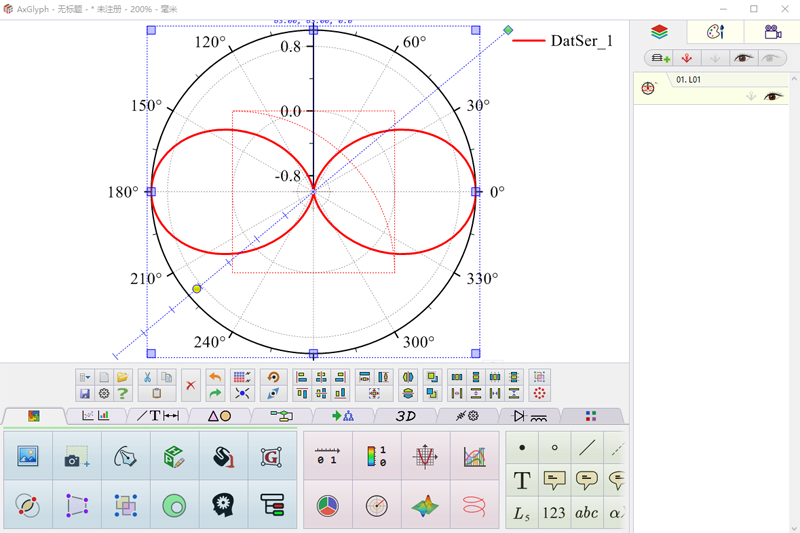Open file with yellow folder icon
This screenshot has height=533, width=800.
click(122, 377)
